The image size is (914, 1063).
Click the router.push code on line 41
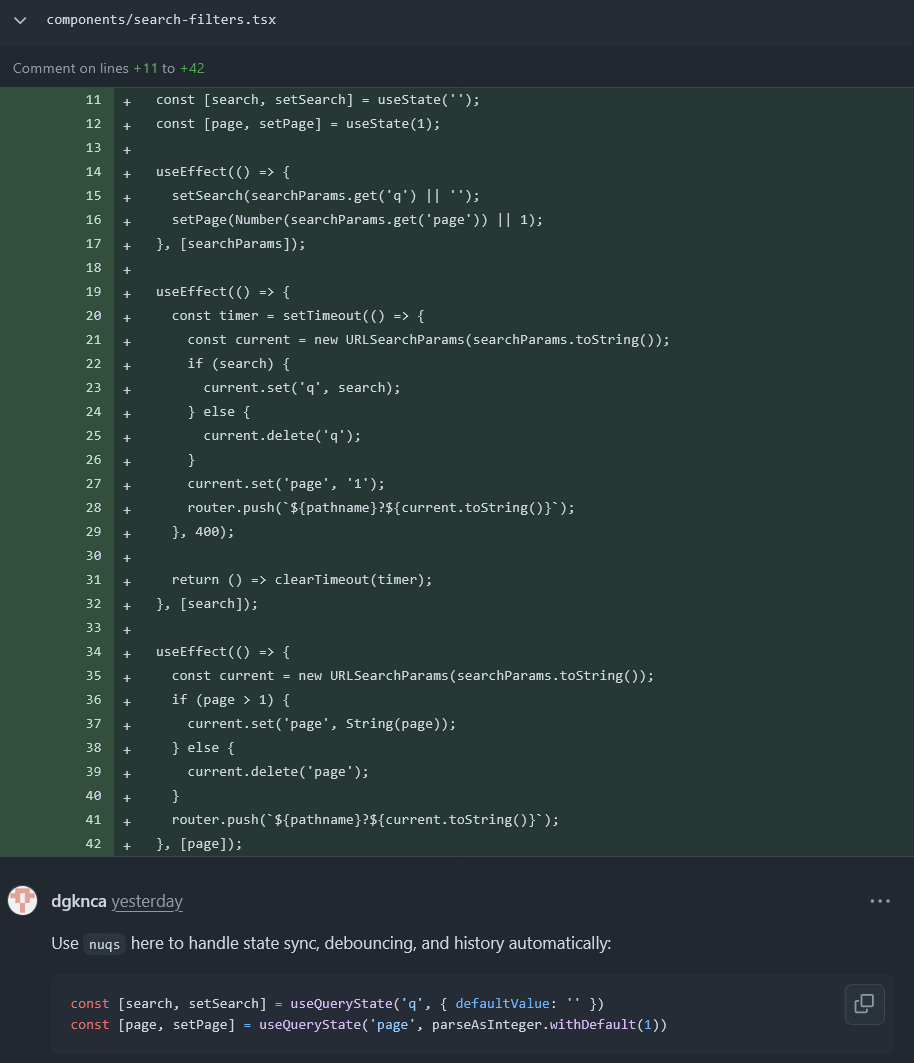[365, 820]
